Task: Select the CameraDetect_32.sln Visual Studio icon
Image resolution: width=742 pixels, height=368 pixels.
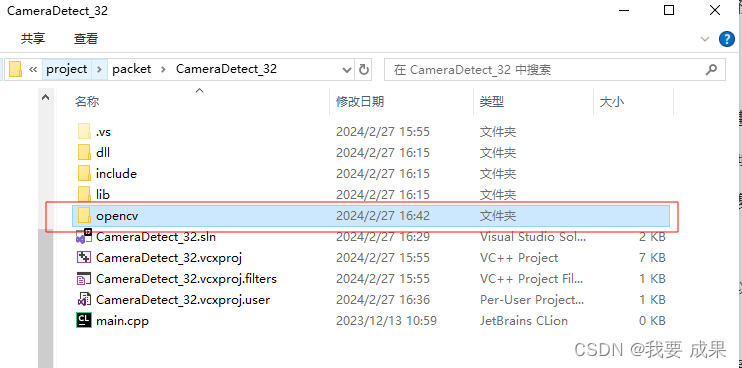Action: (x=84, y=236)
